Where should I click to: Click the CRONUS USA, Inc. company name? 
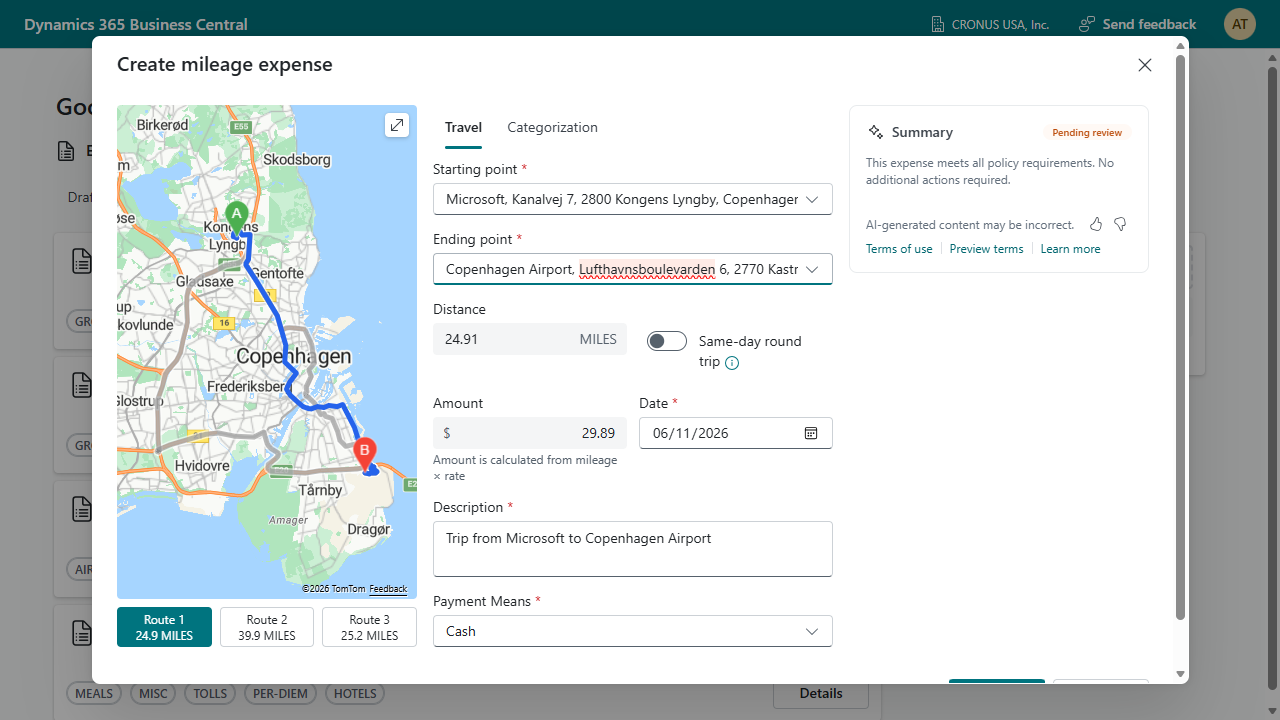(999, 24)
